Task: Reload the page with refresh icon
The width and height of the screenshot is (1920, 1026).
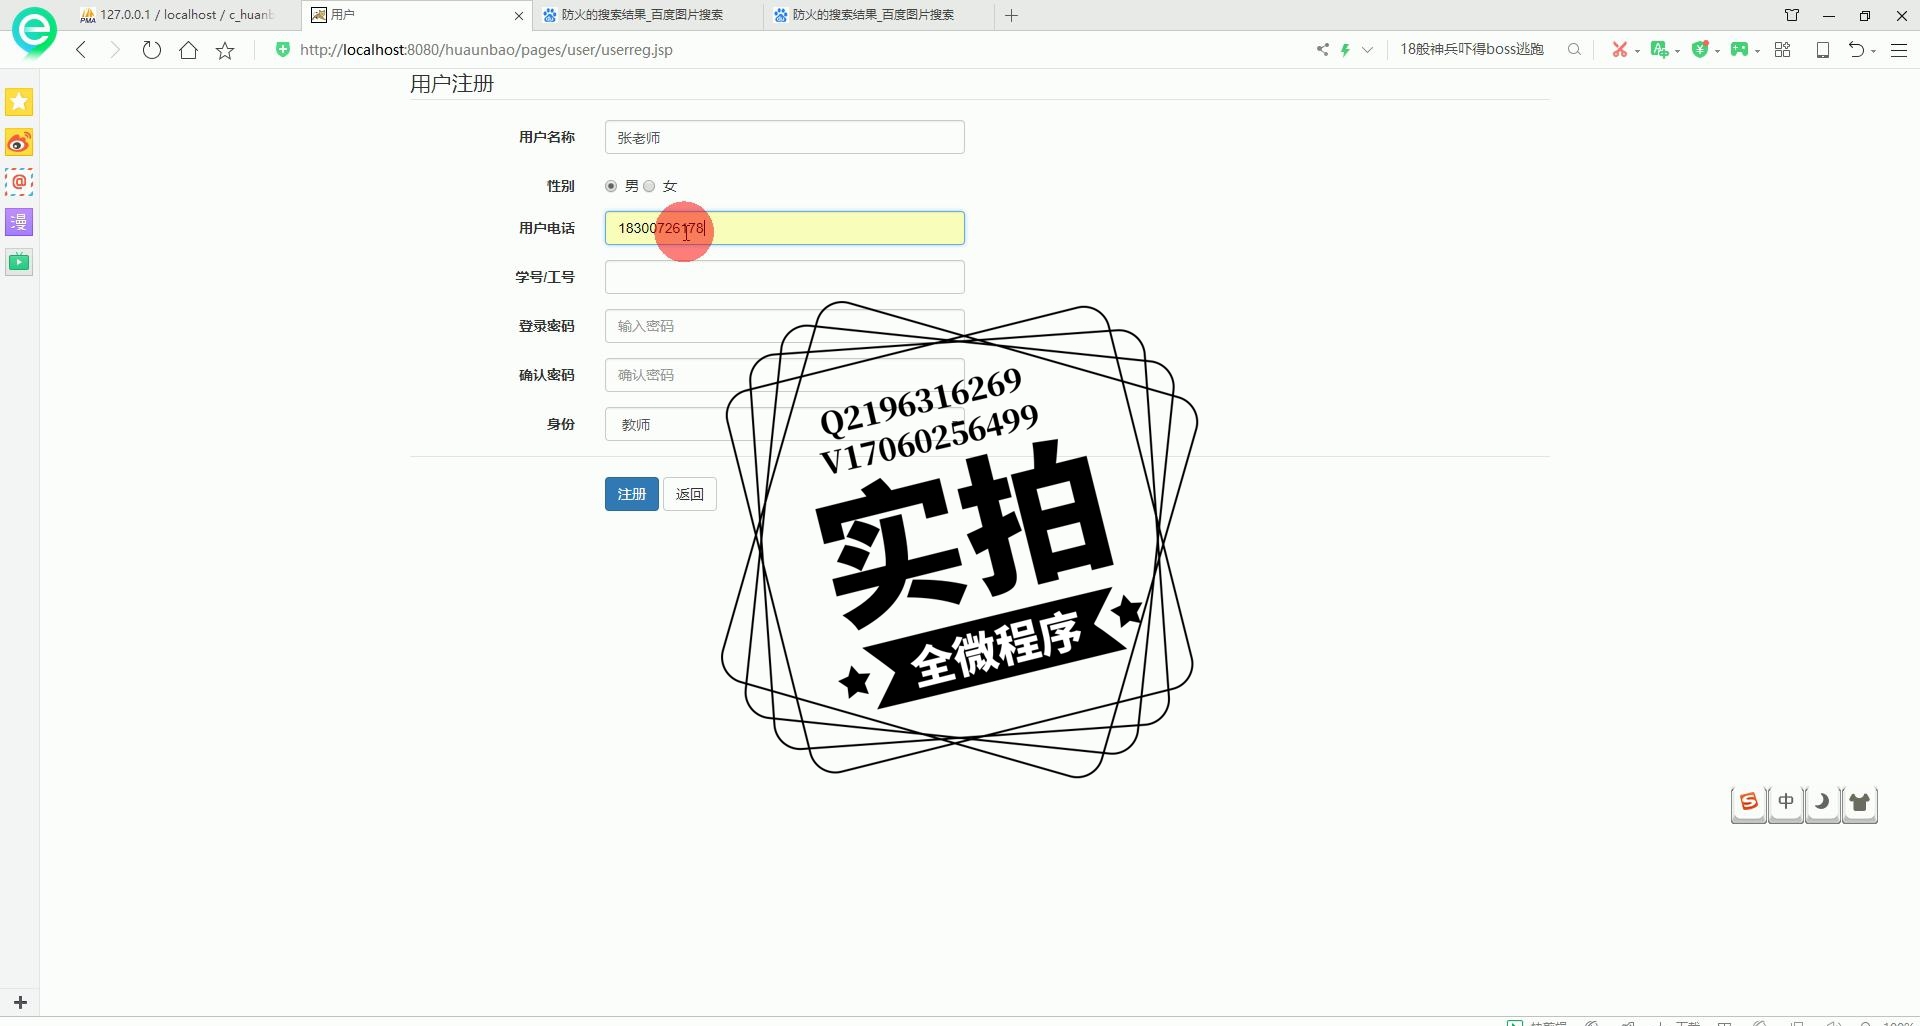Action: click(151, 50)
